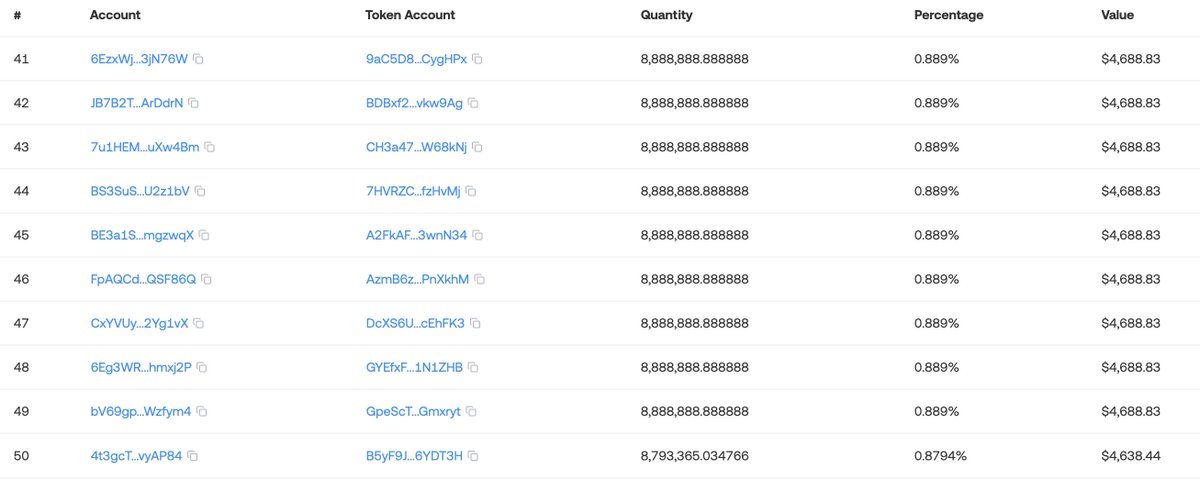Copy account address 7u1HEM...uXw4Bm
The height and width of the screenshot is (480, 1200).
209,147
